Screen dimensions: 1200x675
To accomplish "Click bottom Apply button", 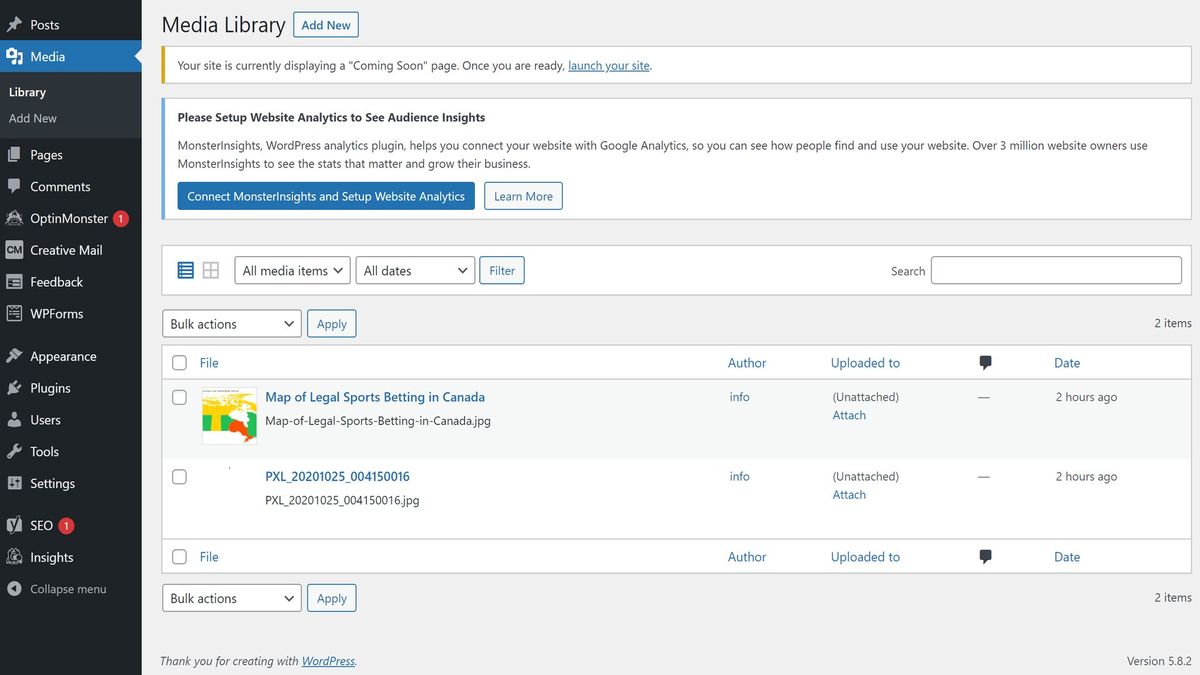I will point(332,598).
